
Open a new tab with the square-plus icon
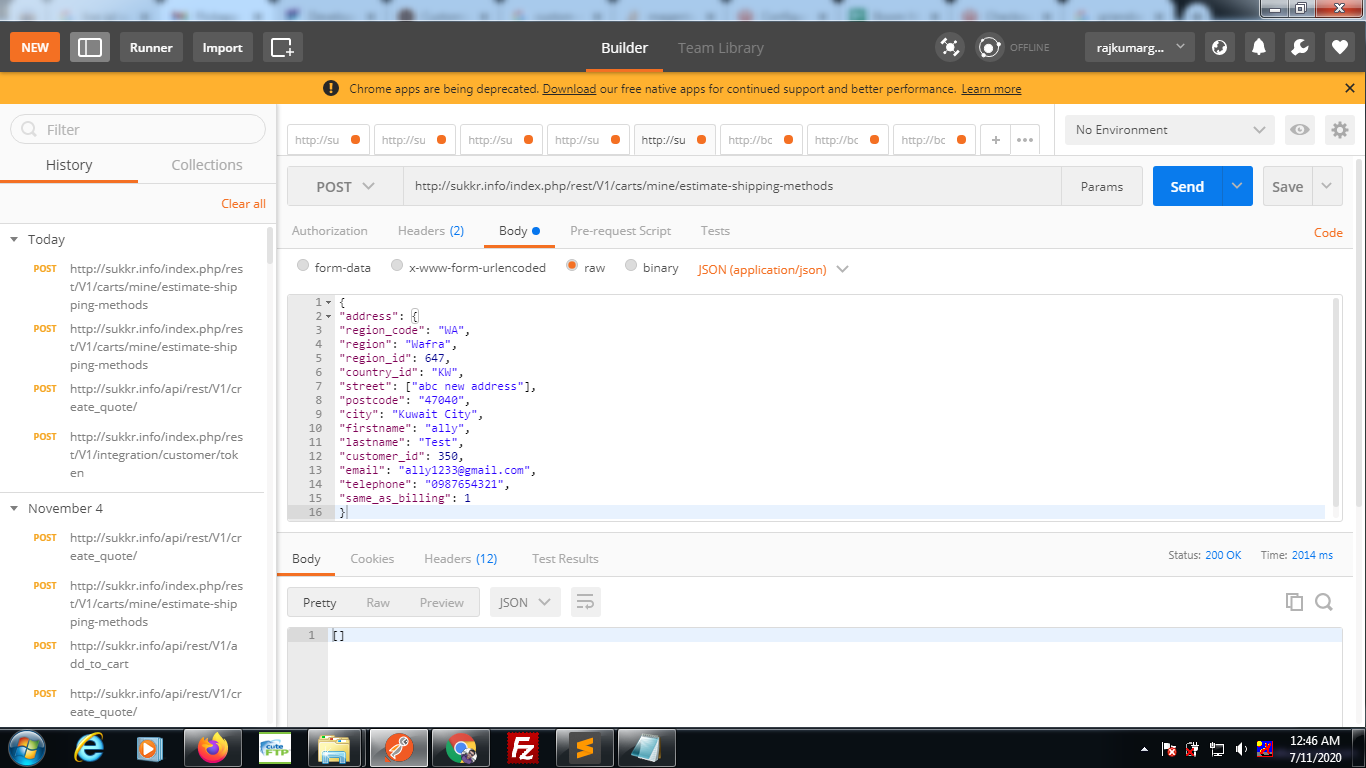click(x=282, y=47)
